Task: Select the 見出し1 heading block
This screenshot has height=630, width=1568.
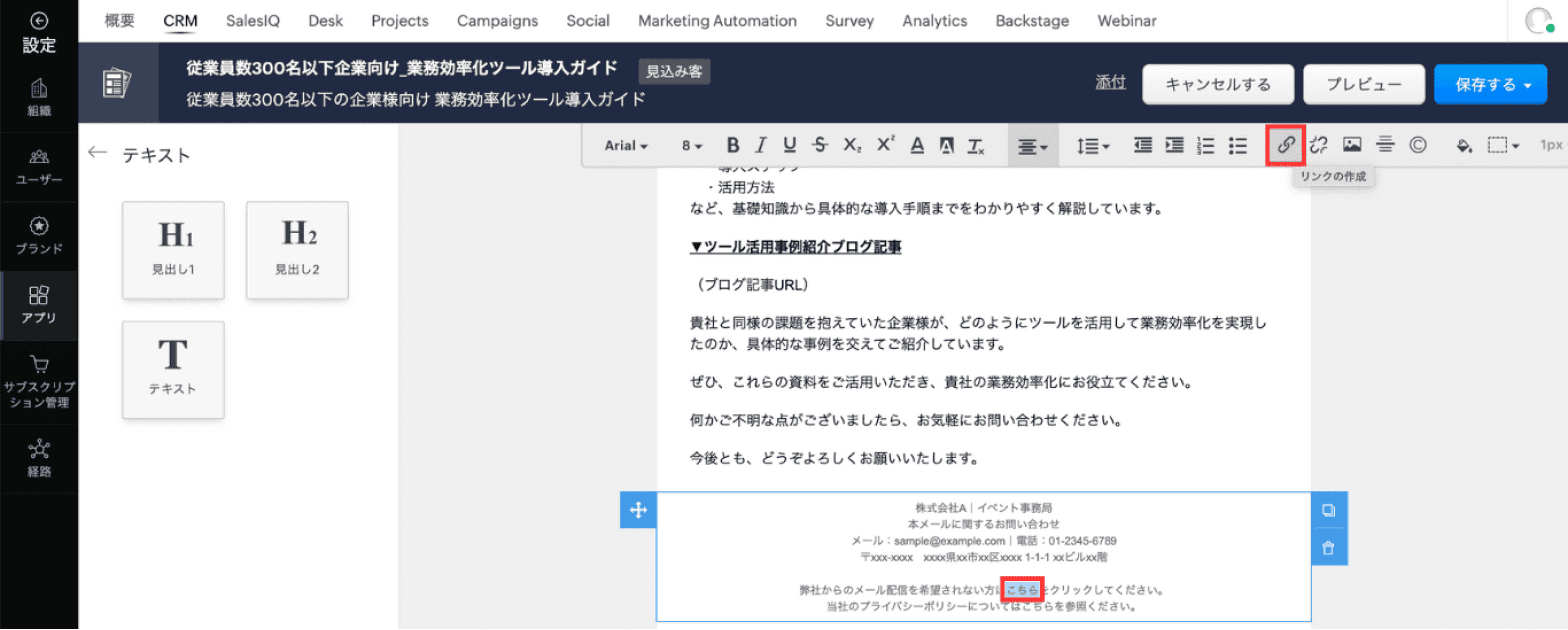Action: coord(173,249)
